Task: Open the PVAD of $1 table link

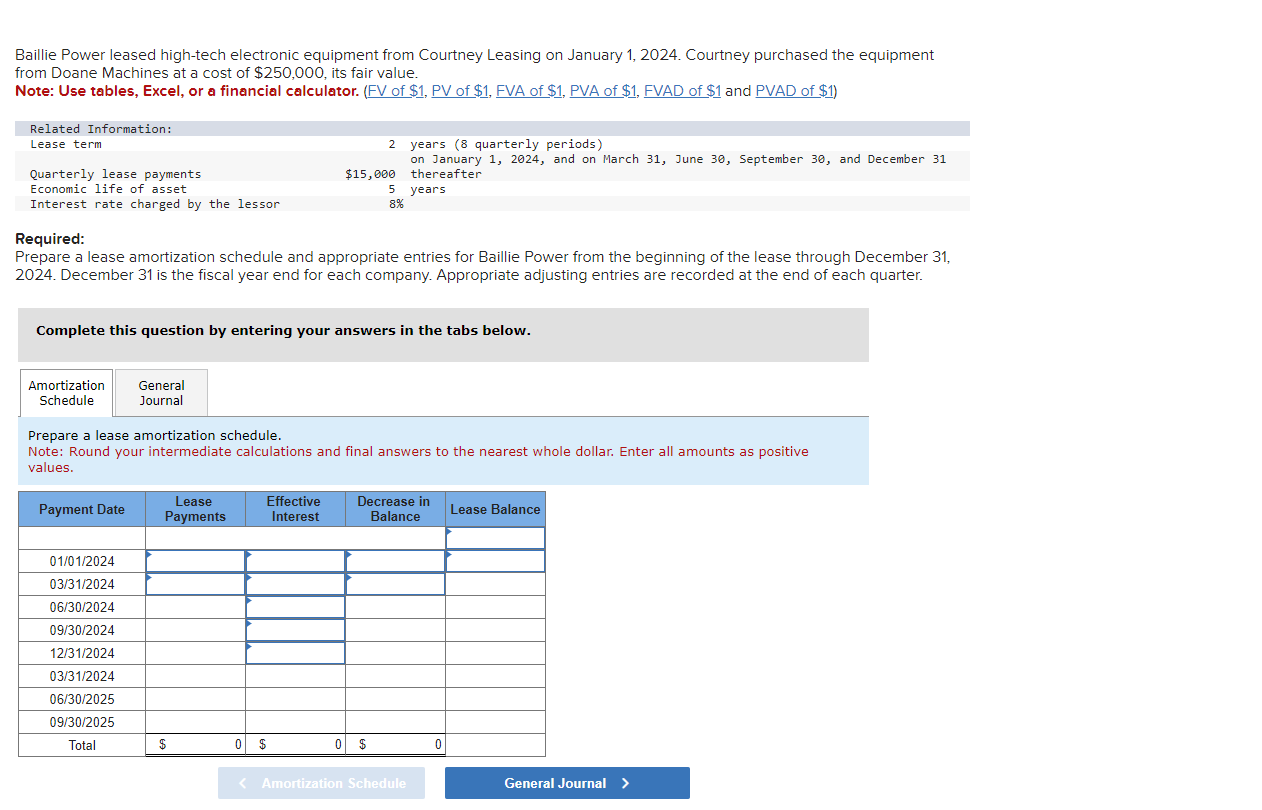Action: click(793, 90)
